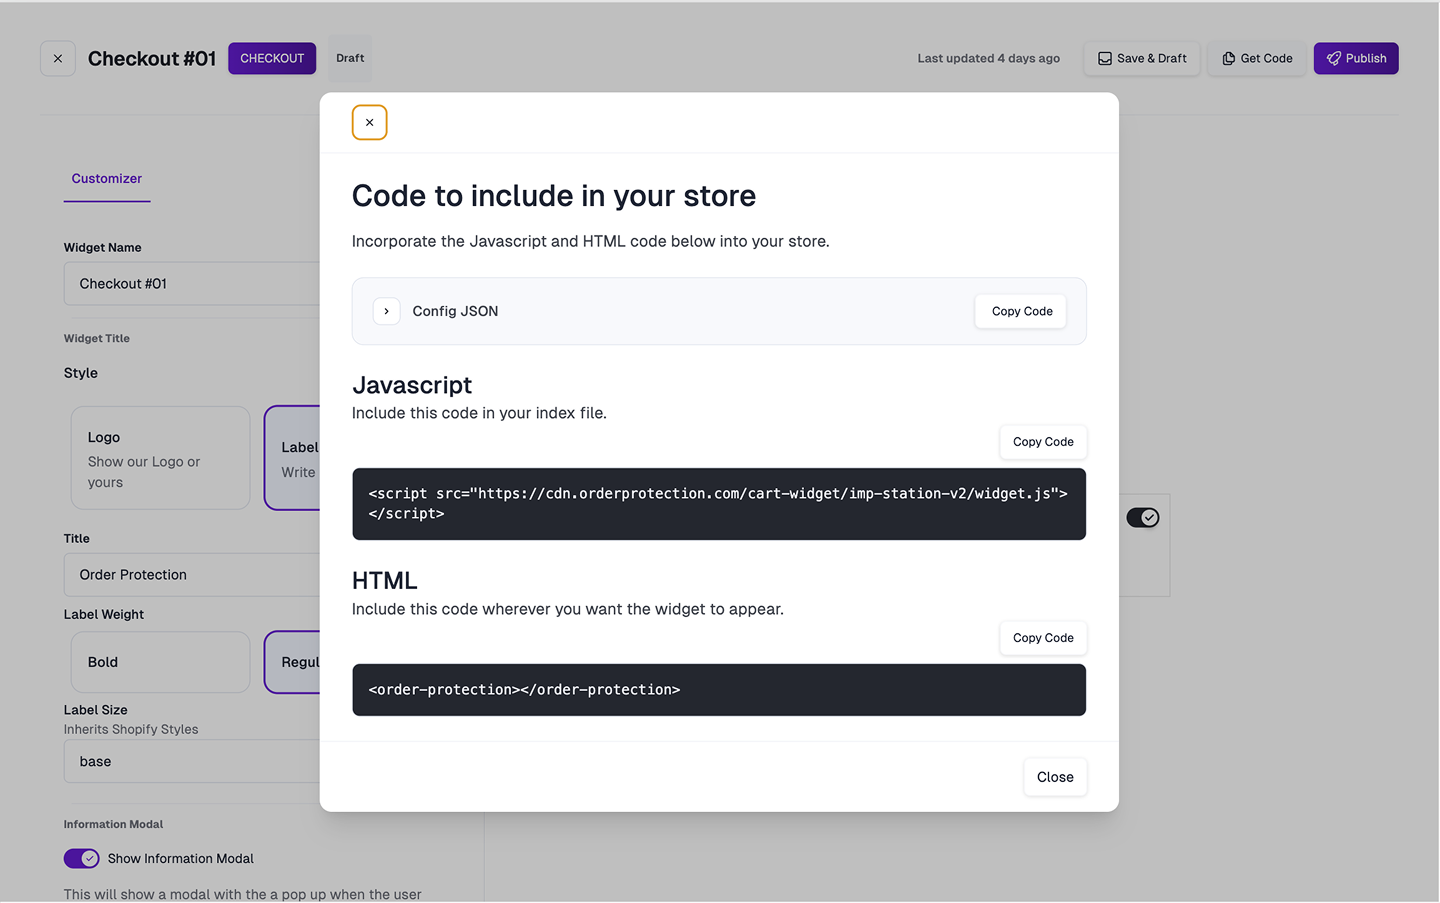Click Save & Draft button

coord(1142,59)
